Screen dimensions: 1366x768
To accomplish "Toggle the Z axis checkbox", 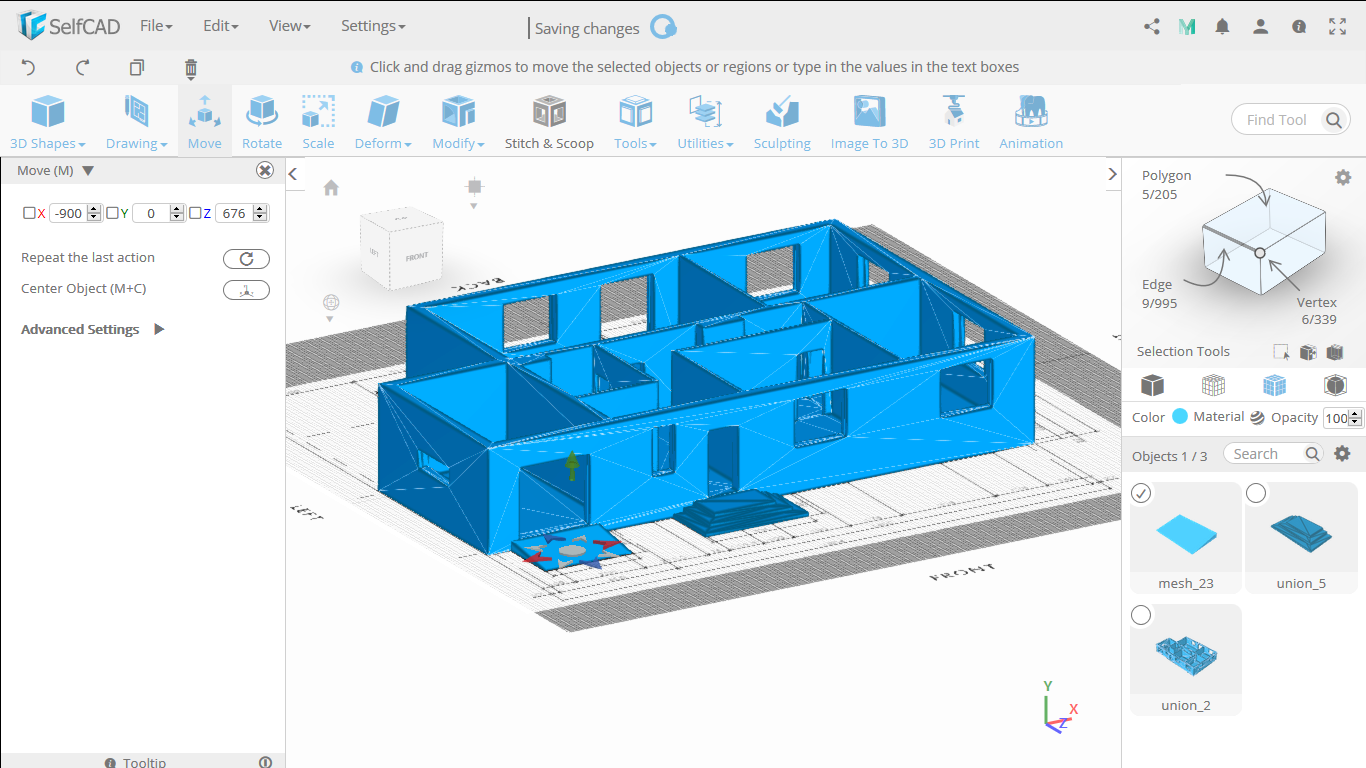I will (x=195, y=213).
